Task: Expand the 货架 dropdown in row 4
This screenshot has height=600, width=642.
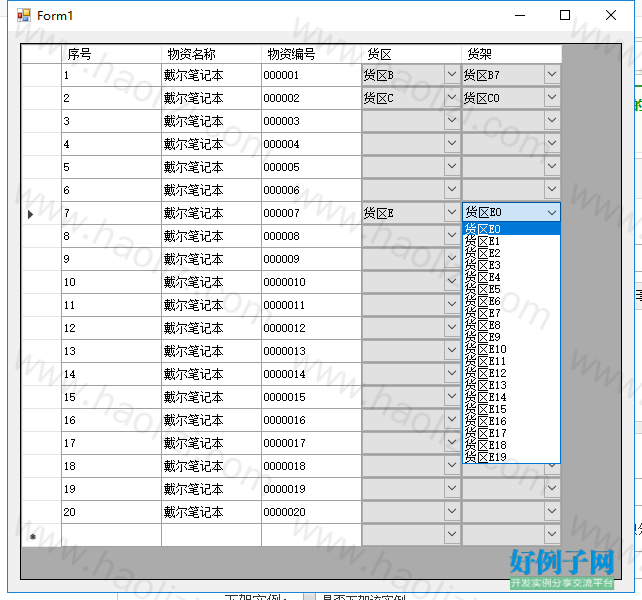Action: click(552, 143)
